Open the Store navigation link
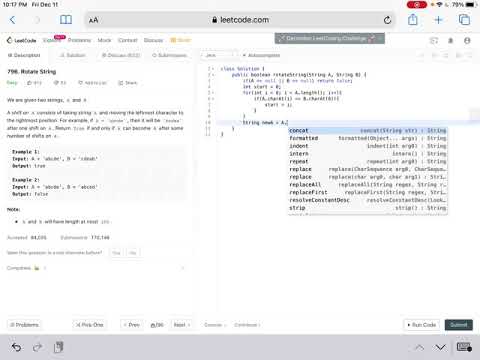This screenshot has width=480, height=360. (180, 40)
